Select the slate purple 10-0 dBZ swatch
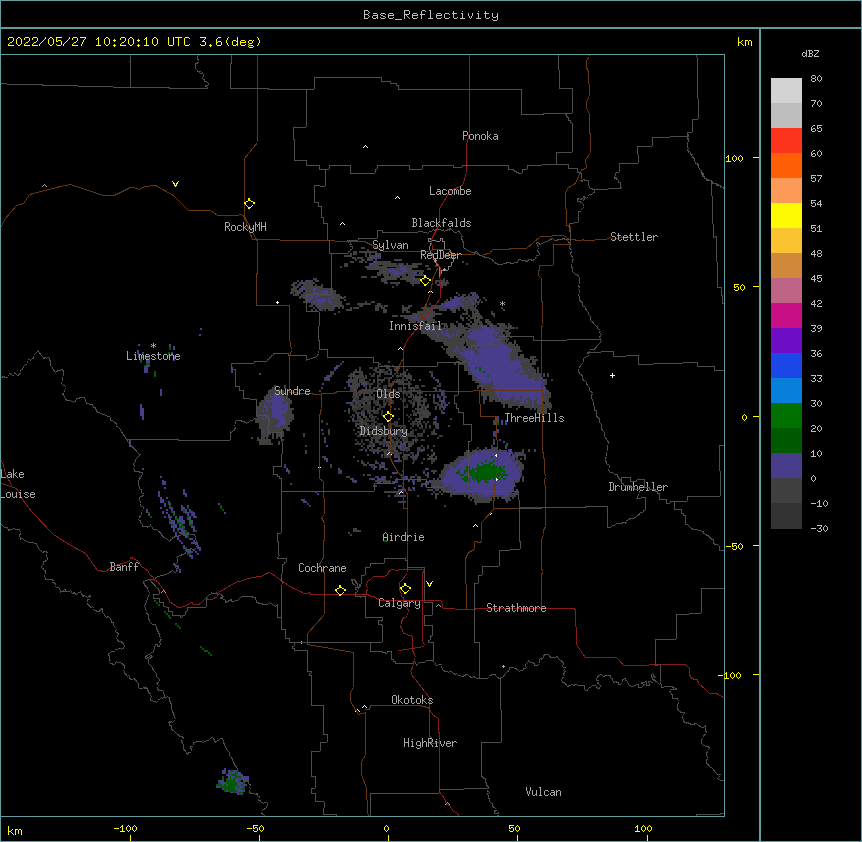Viewport: 862px width, 842px height. pyautogui.click(x=786, y=466)
